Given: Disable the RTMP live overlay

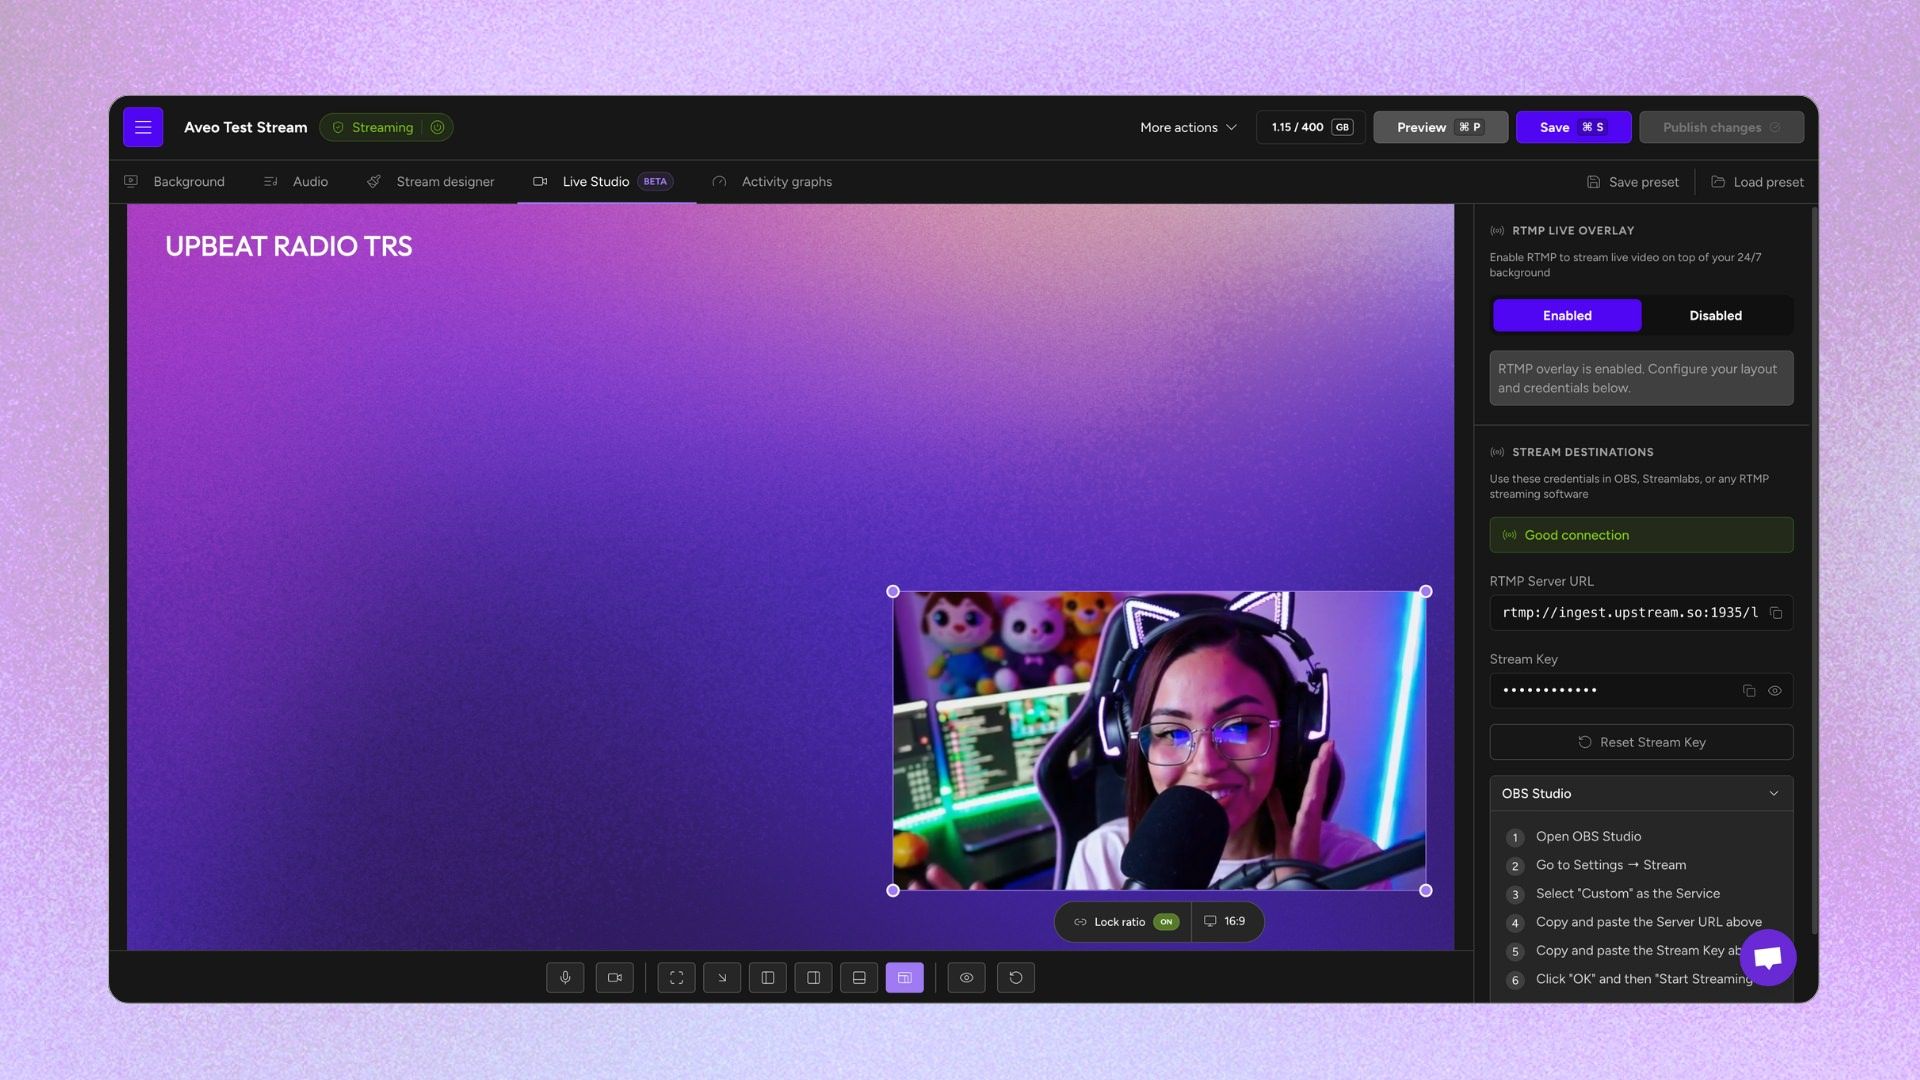Looking at the screenshot, I should pos(1715,315).
